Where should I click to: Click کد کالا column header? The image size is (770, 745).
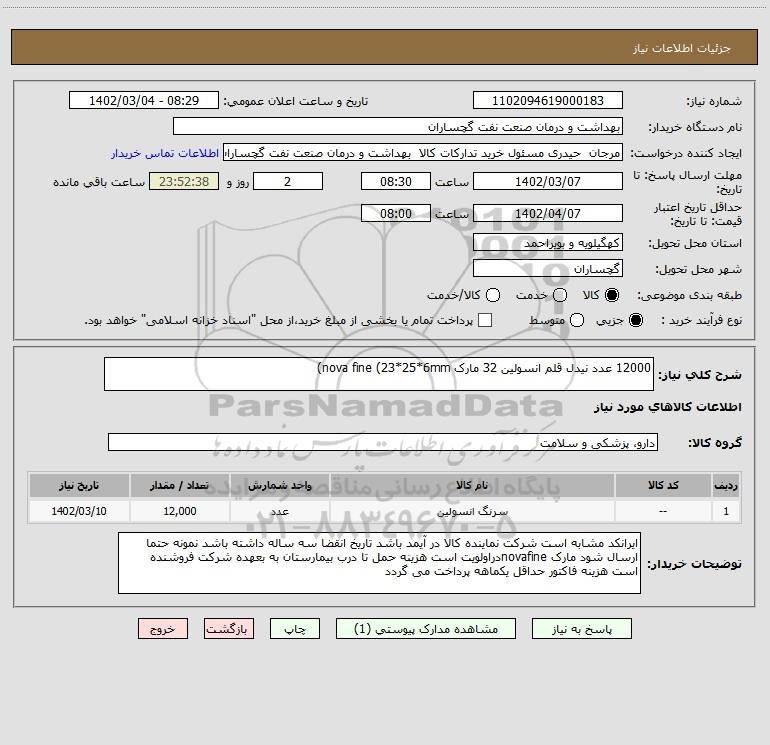point(663,485)
